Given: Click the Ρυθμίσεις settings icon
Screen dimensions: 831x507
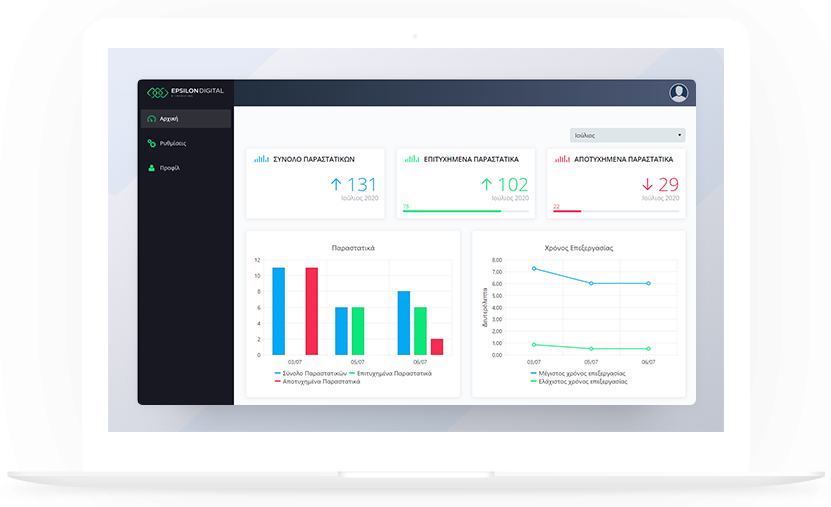Looking at the screenshot, I should coord(151,143).
